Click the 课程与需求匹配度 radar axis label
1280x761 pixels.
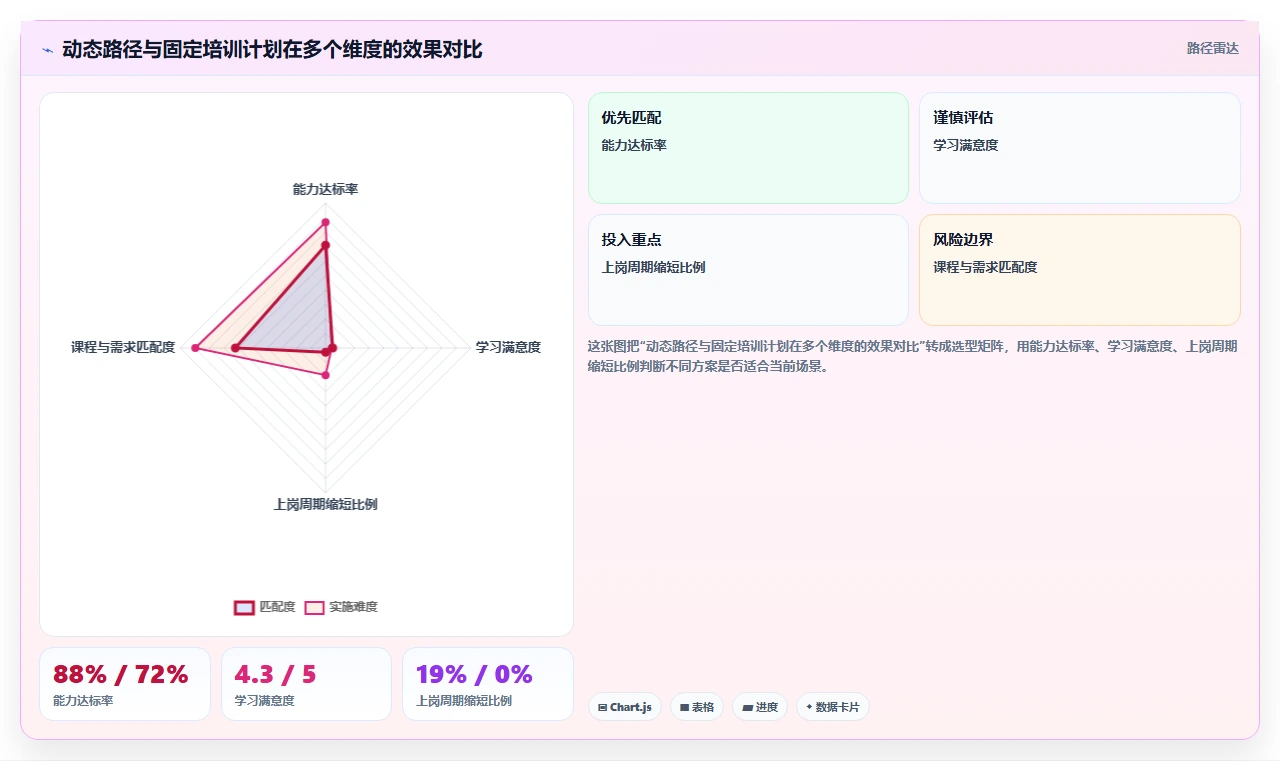coord(123,347)
